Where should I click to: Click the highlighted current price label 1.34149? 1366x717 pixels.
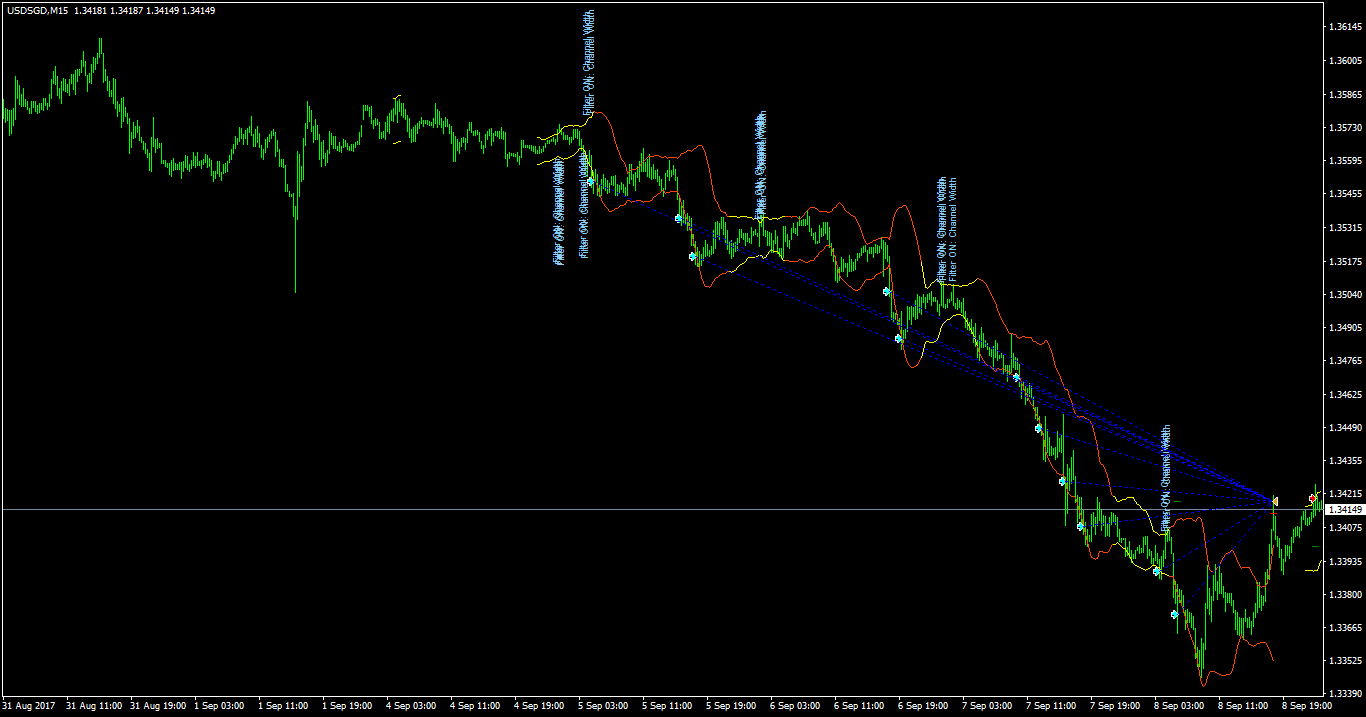pos(1343,510)
